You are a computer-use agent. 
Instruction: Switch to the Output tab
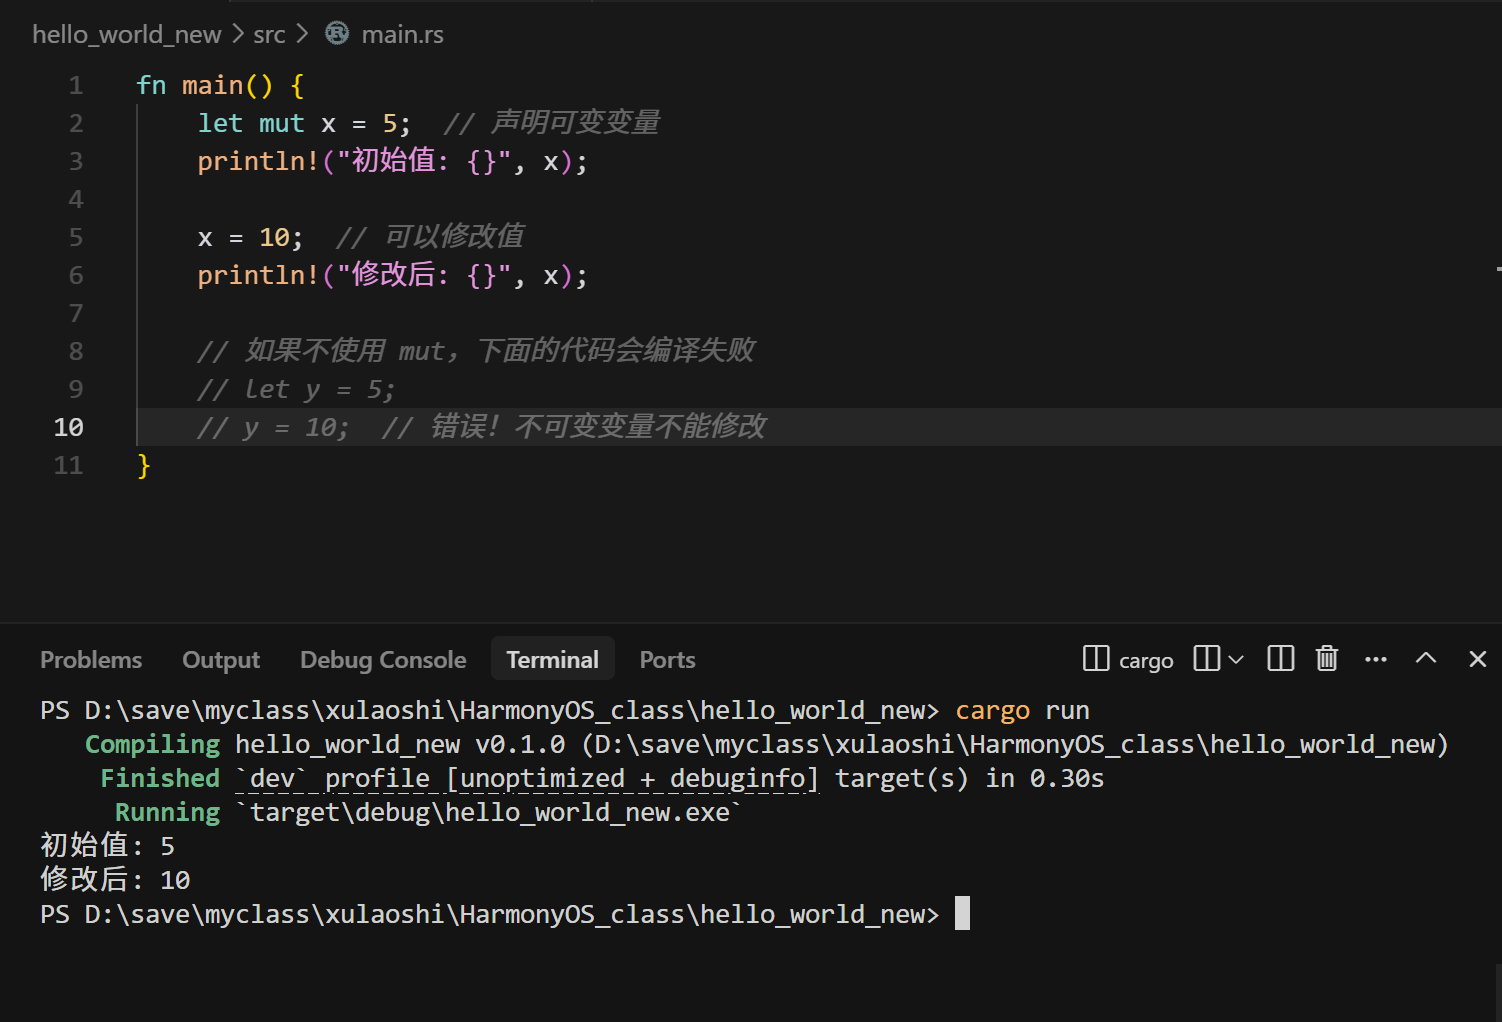(221, 660)
